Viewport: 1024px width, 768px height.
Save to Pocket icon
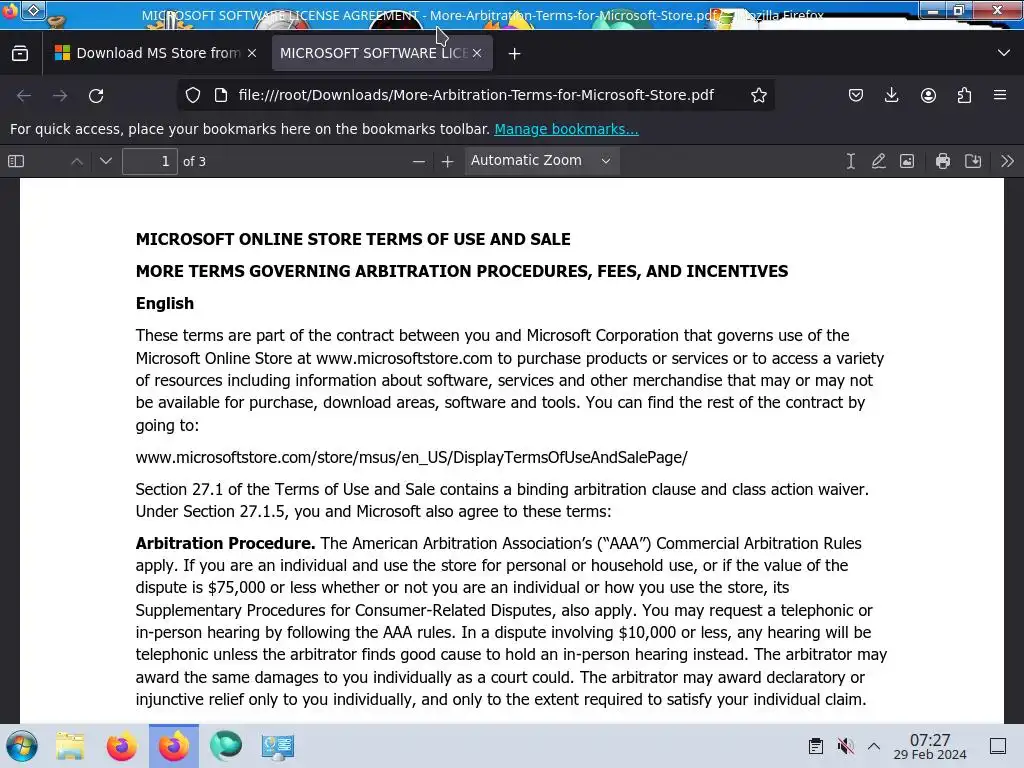856,95
